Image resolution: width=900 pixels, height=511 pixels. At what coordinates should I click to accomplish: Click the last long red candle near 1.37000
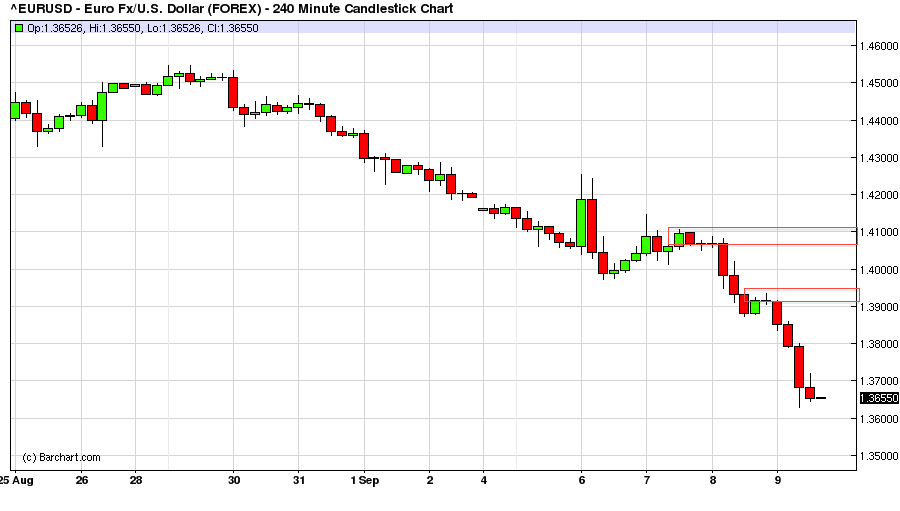click(799, 367)
